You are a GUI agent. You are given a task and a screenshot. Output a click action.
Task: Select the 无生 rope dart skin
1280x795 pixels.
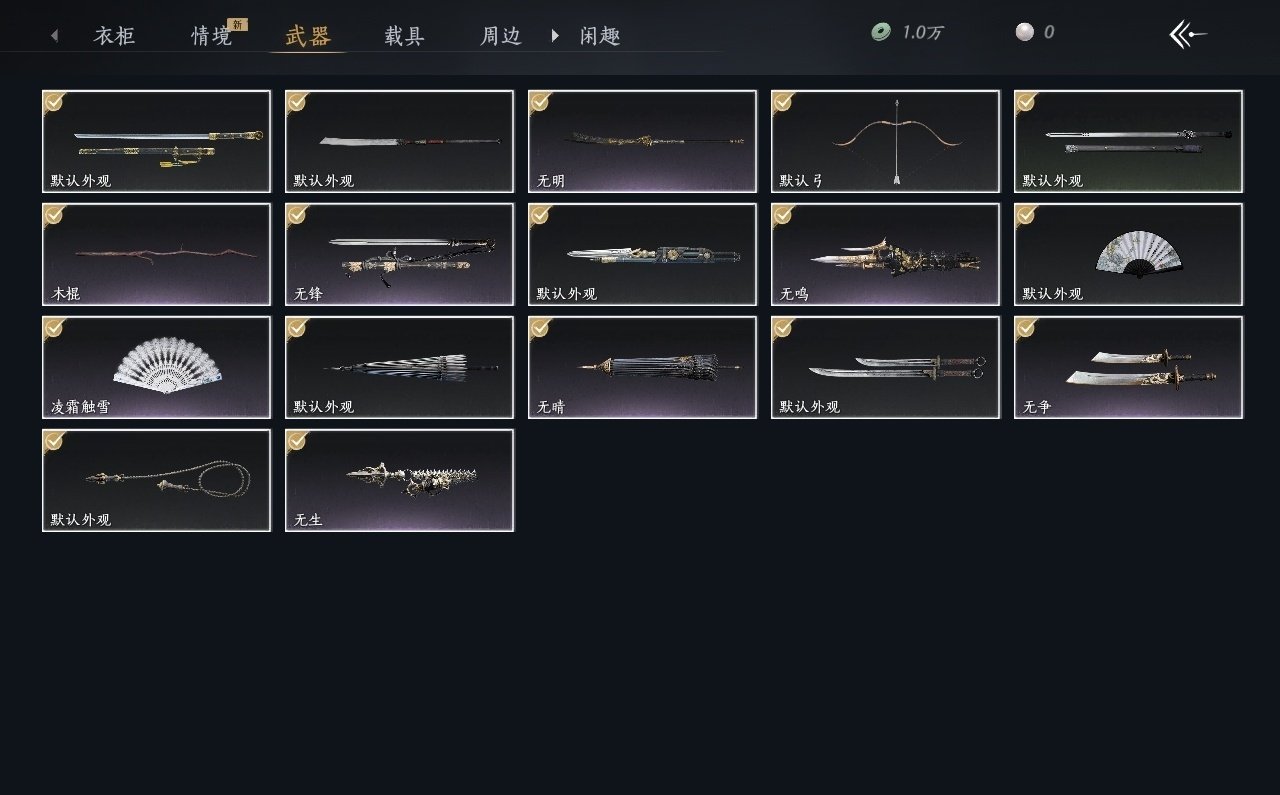click(400, 480)
